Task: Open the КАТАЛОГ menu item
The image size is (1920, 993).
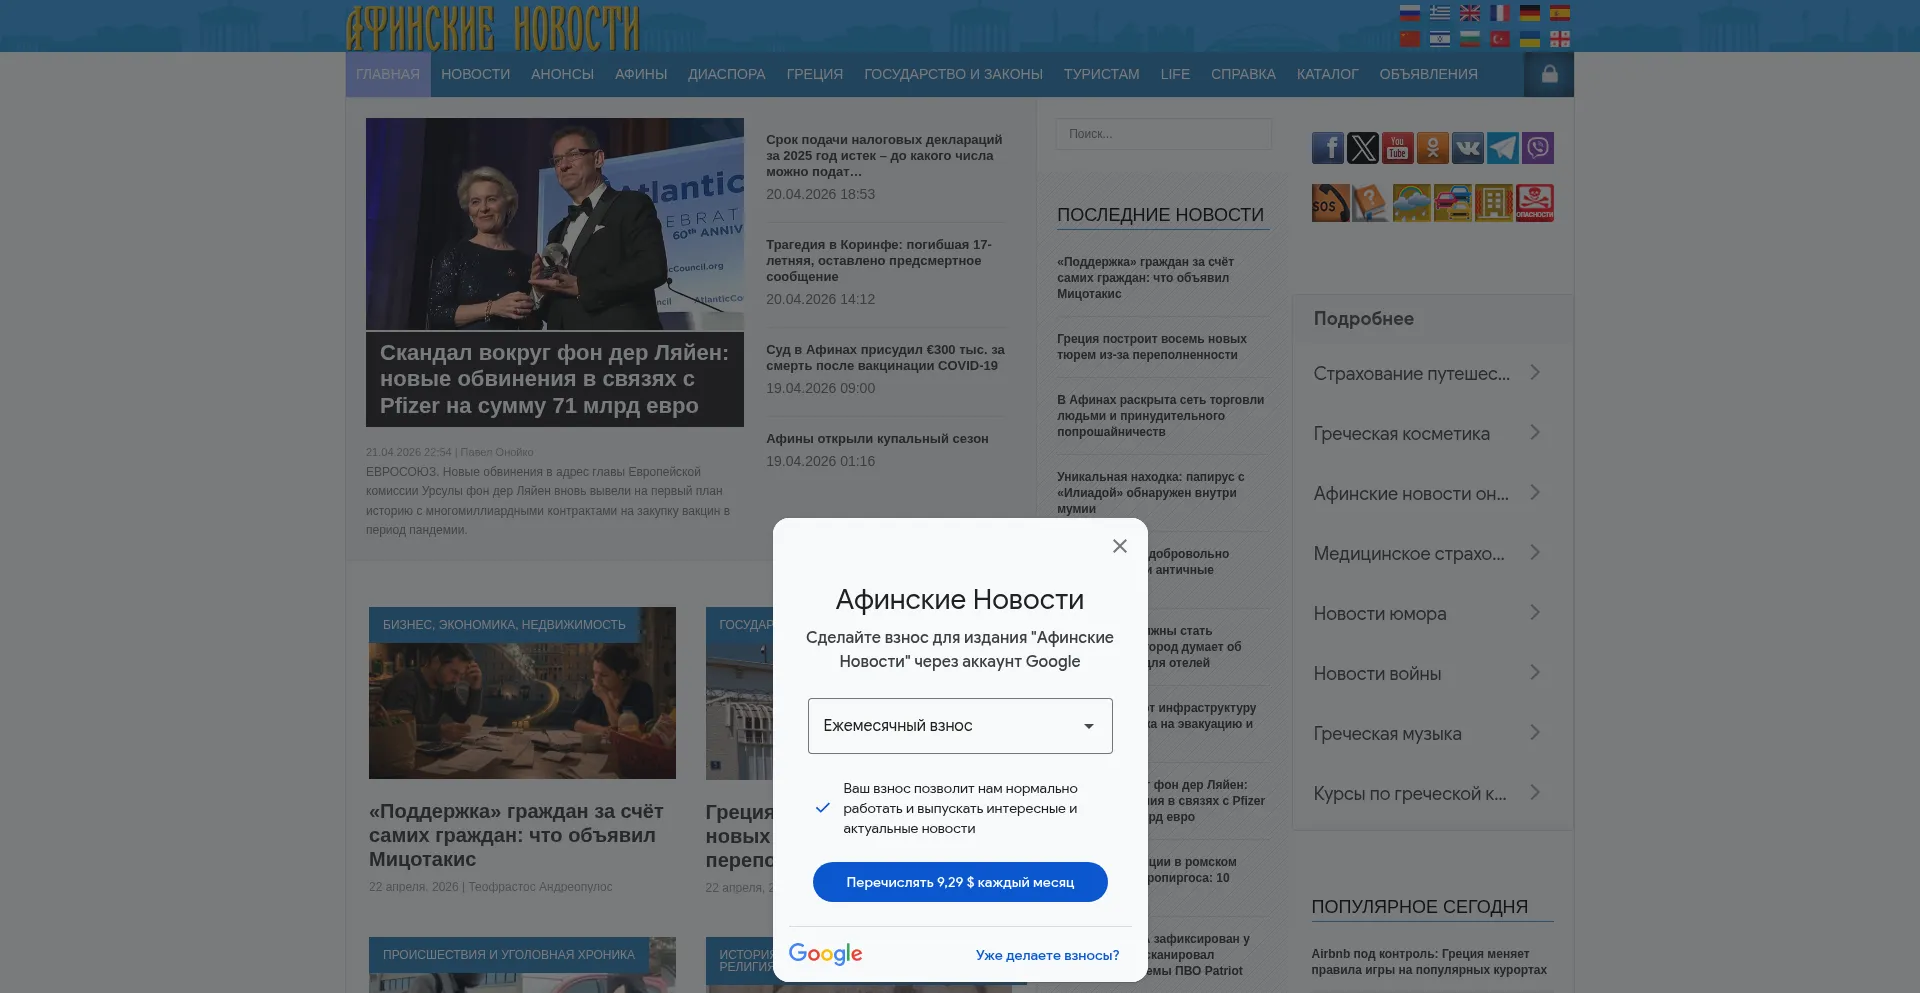Action: [x=1327, y=74]
